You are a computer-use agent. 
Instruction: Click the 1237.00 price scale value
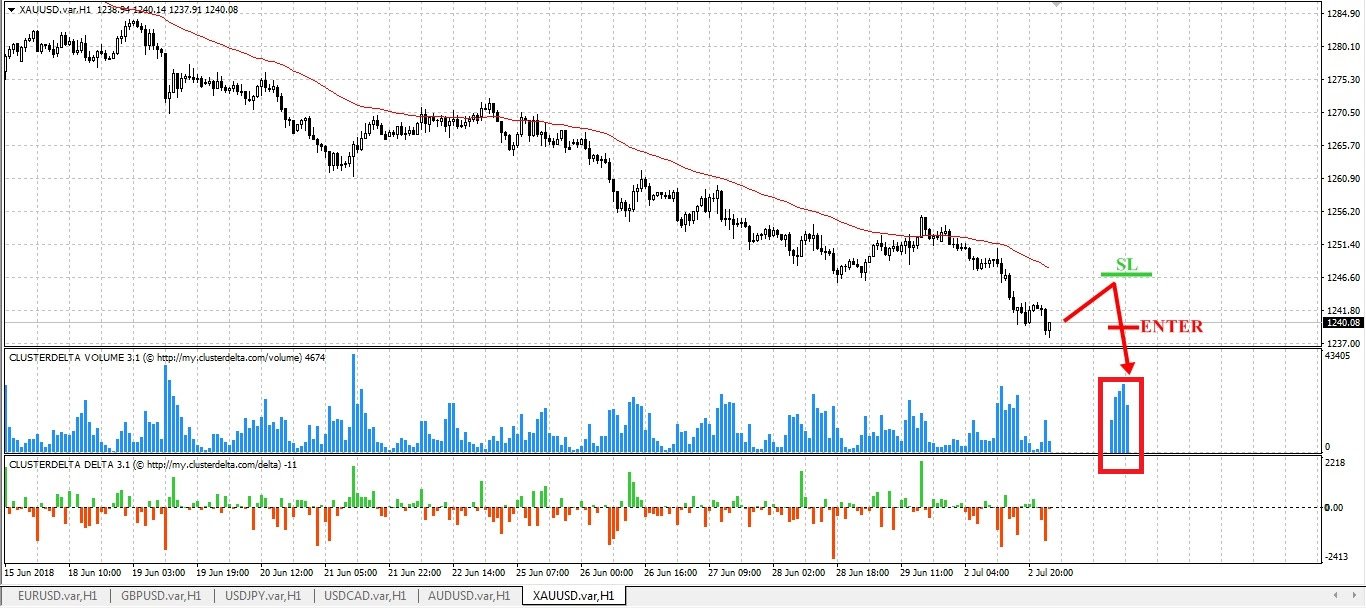tap(1341, 342)
